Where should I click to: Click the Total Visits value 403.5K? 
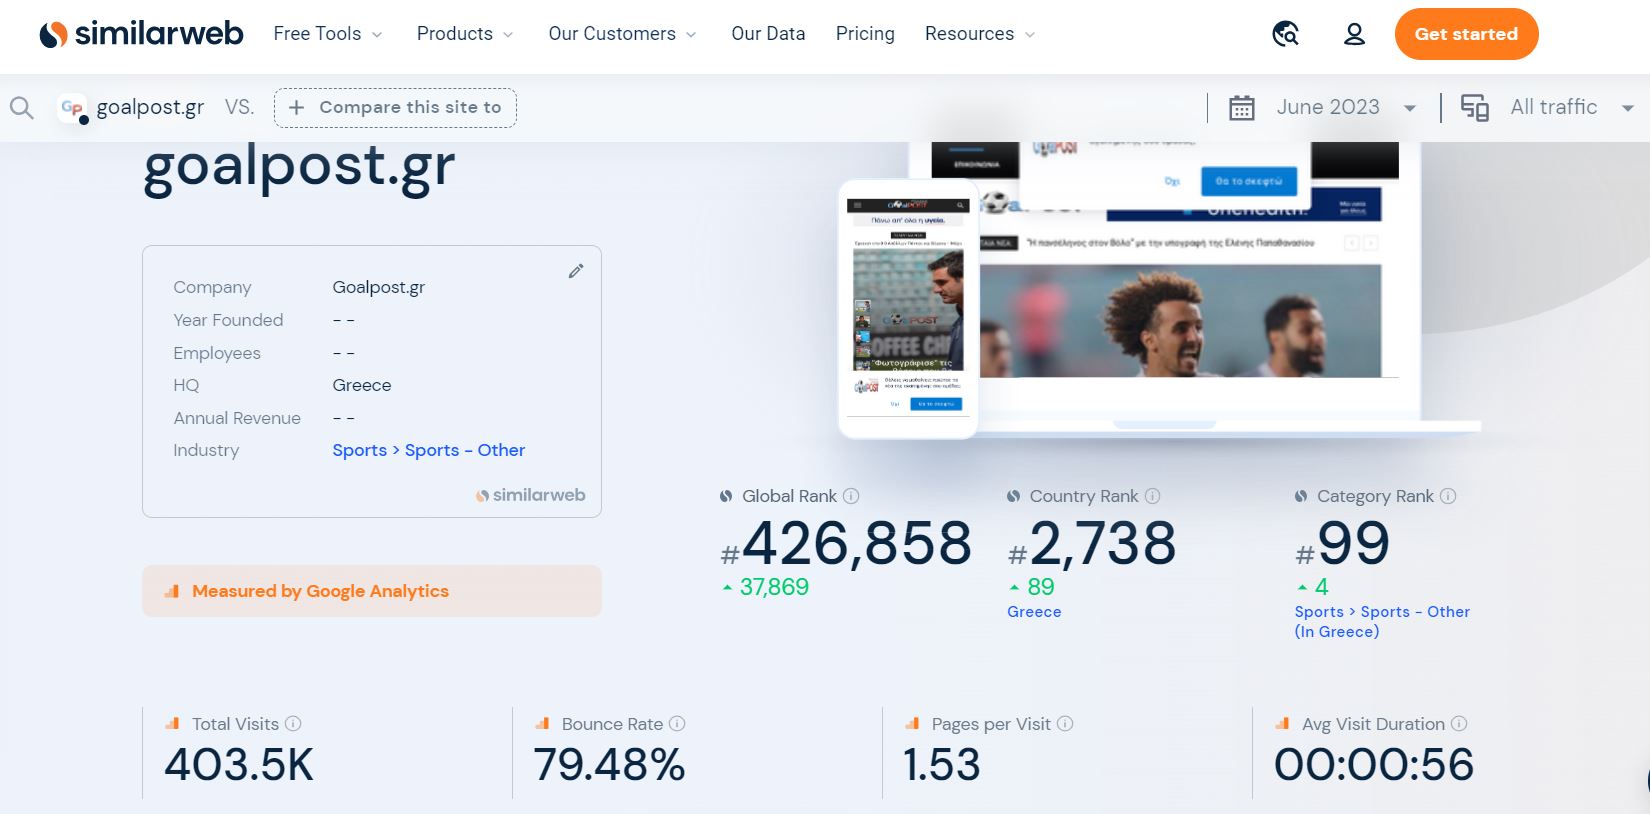[x=239, y=765]
